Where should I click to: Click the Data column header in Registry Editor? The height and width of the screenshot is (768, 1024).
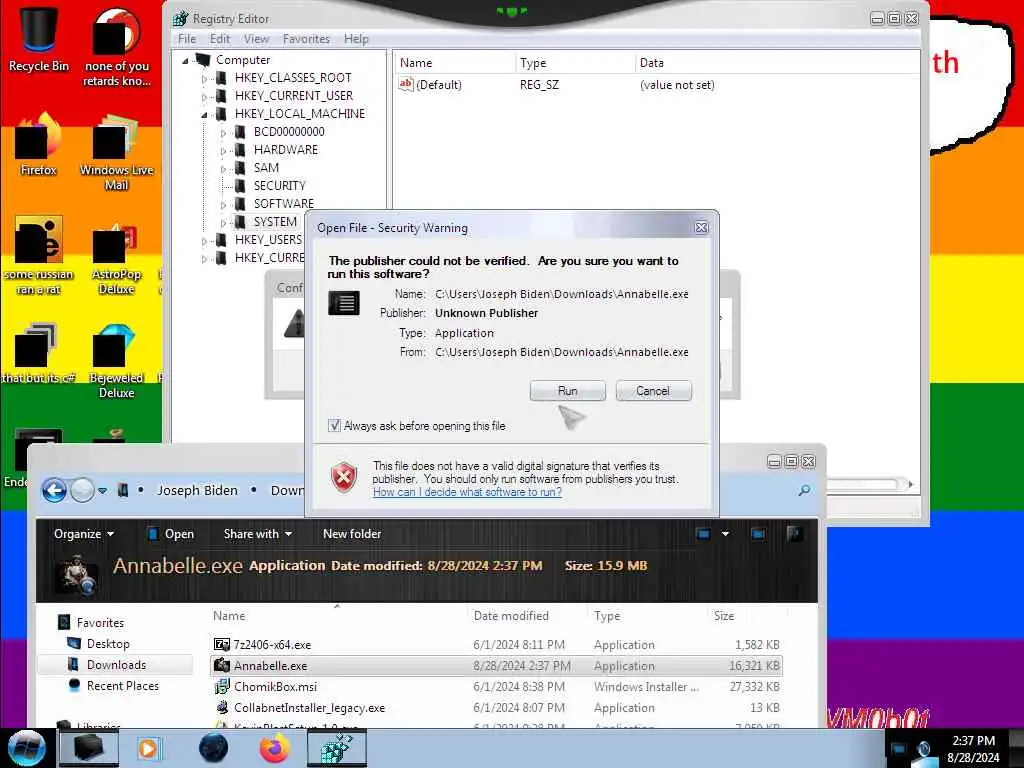tap(652, 63)
